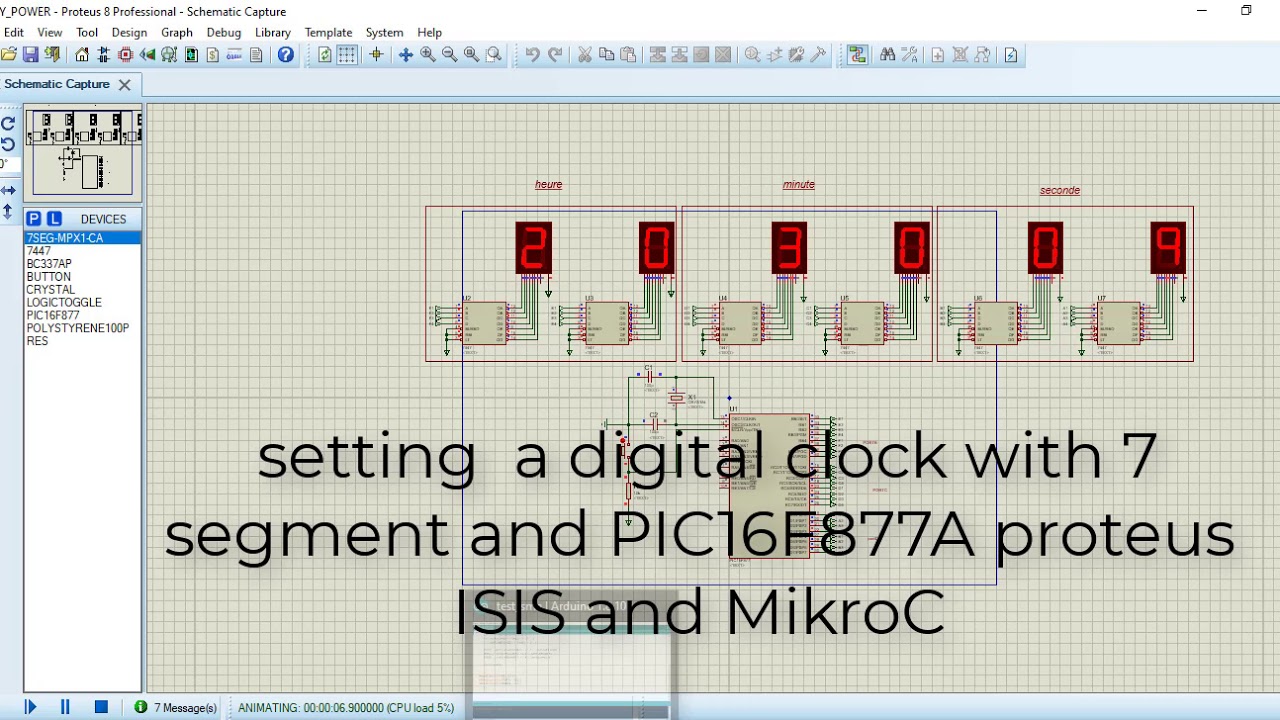
Task: Zoom in magnifier icon
Action: point(428,55)
